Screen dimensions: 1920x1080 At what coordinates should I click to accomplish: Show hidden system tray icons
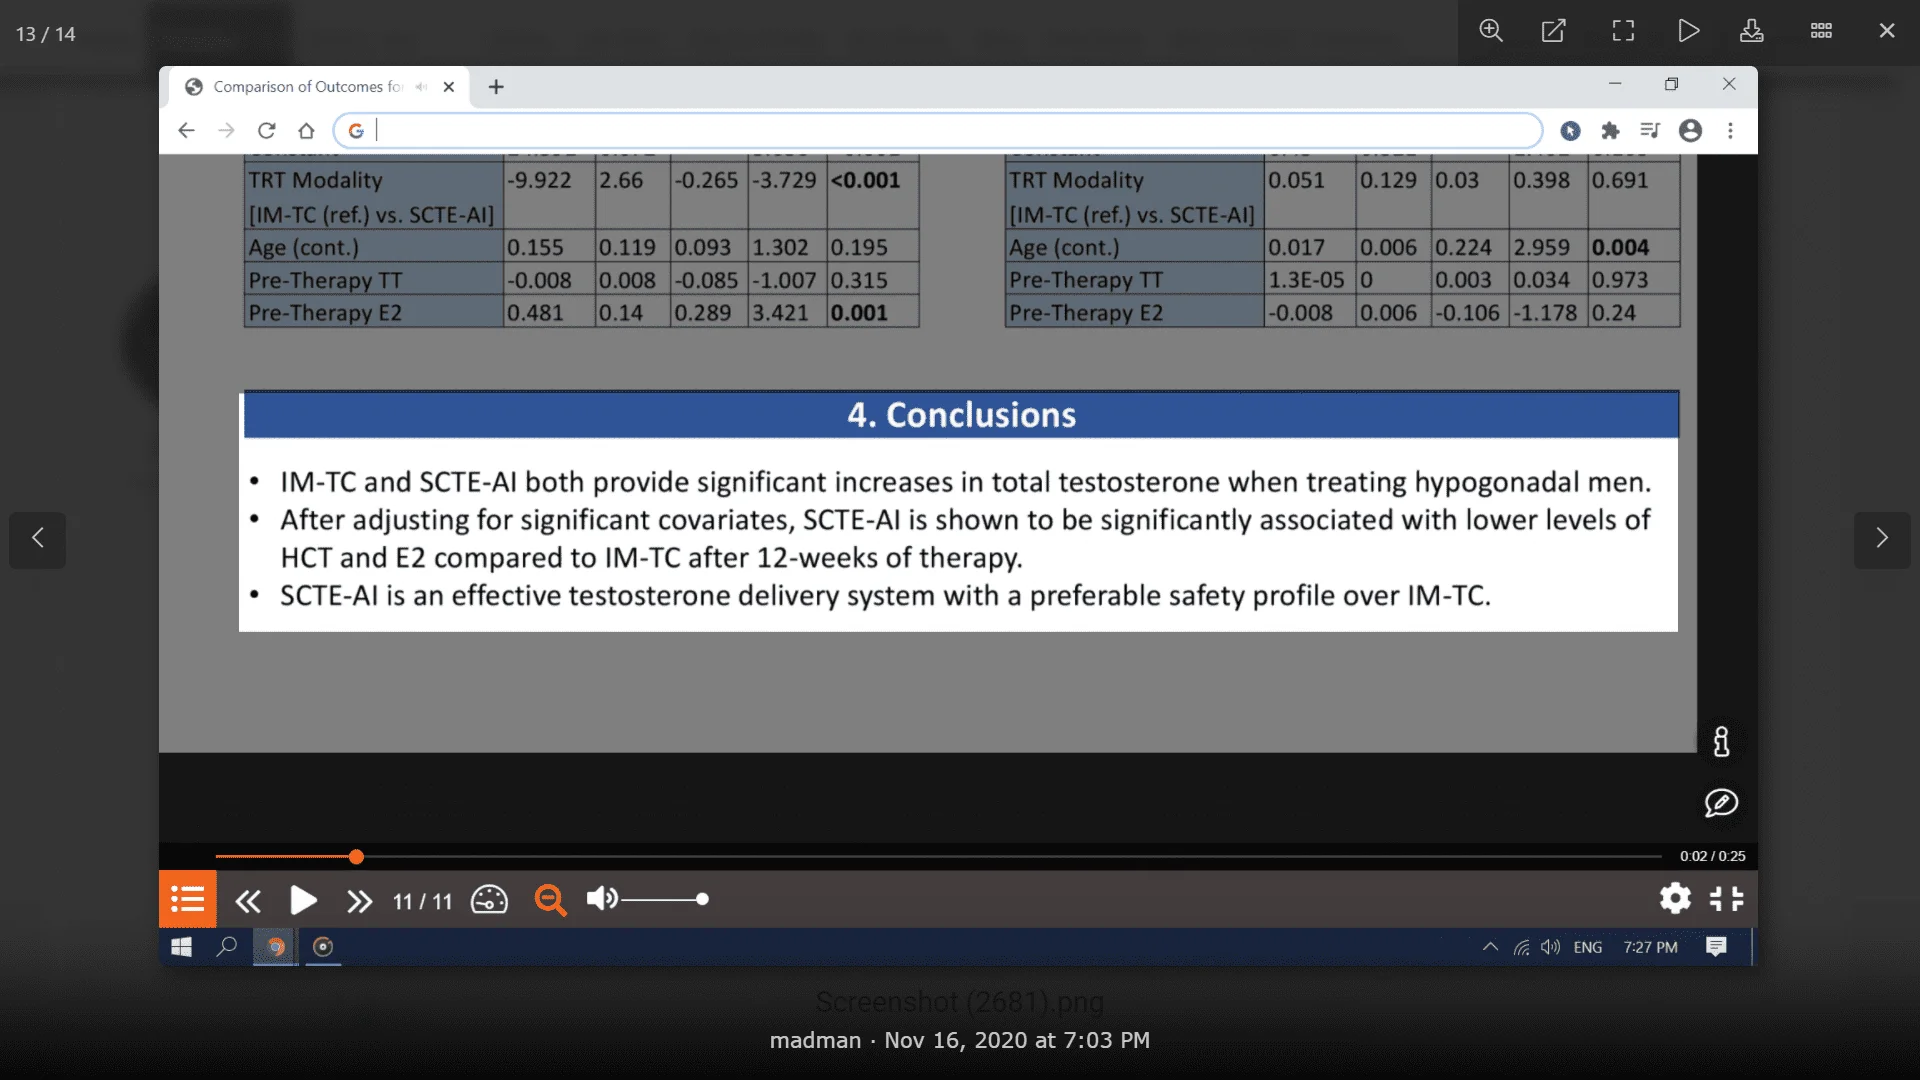coord(1490,947)
